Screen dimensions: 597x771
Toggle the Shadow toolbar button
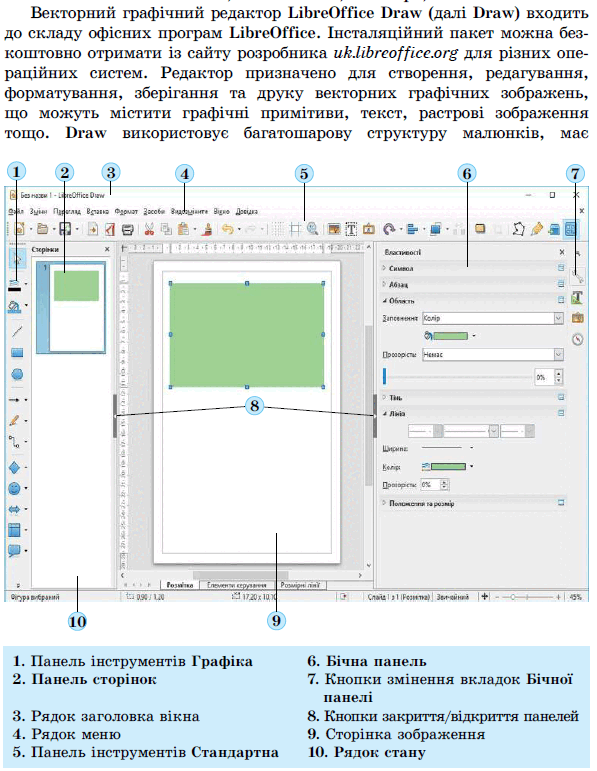[480, 229]
